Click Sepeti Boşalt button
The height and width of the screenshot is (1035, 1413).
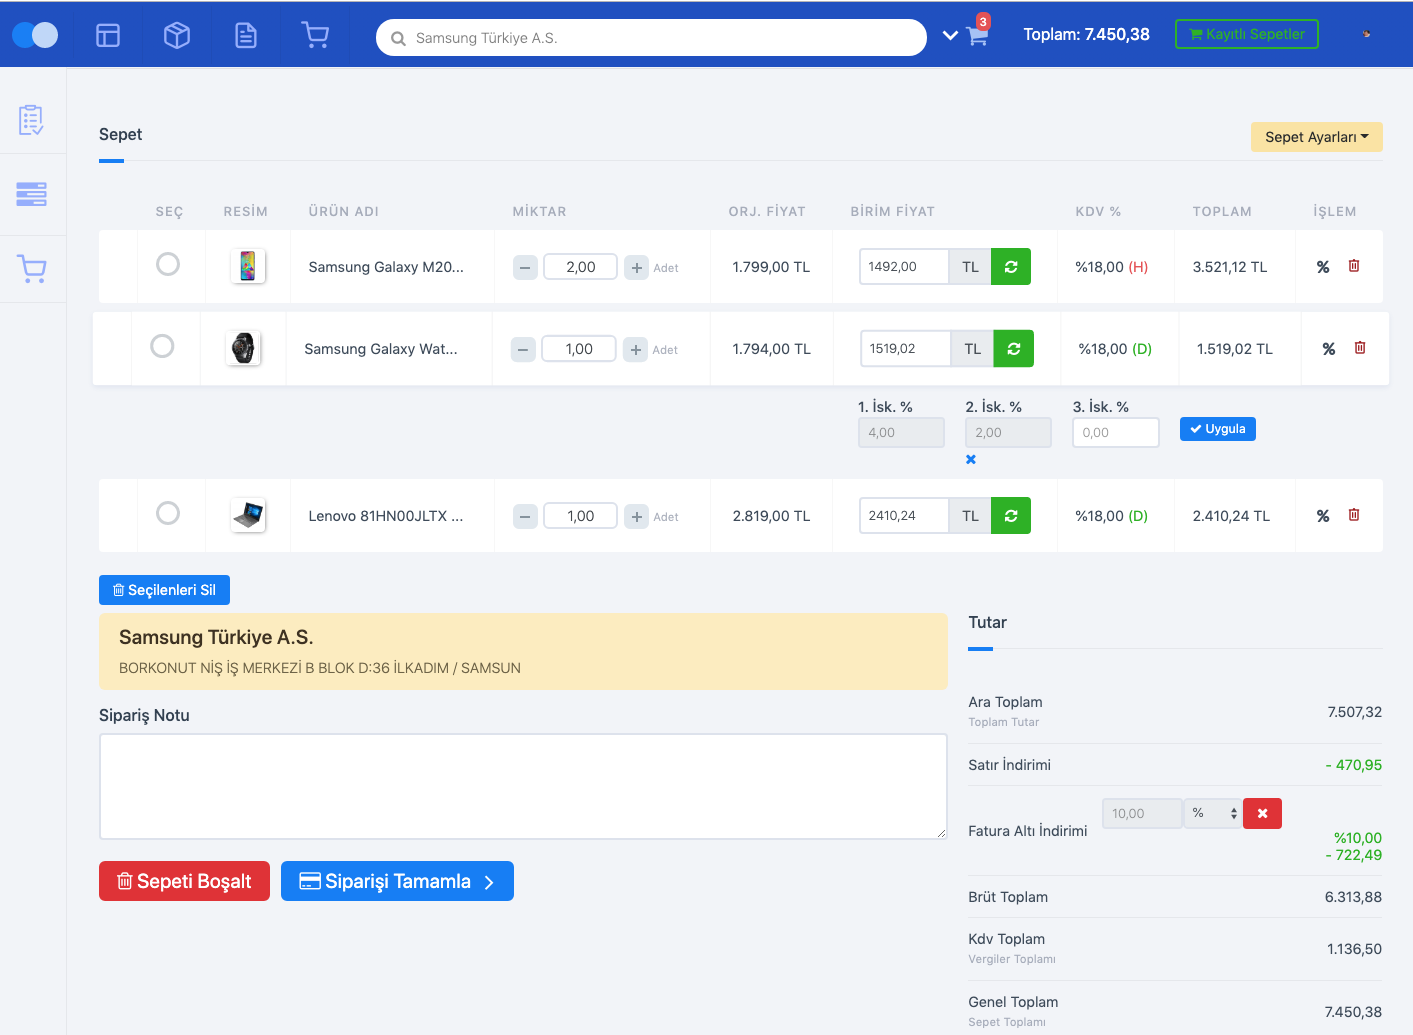(184, 881)
